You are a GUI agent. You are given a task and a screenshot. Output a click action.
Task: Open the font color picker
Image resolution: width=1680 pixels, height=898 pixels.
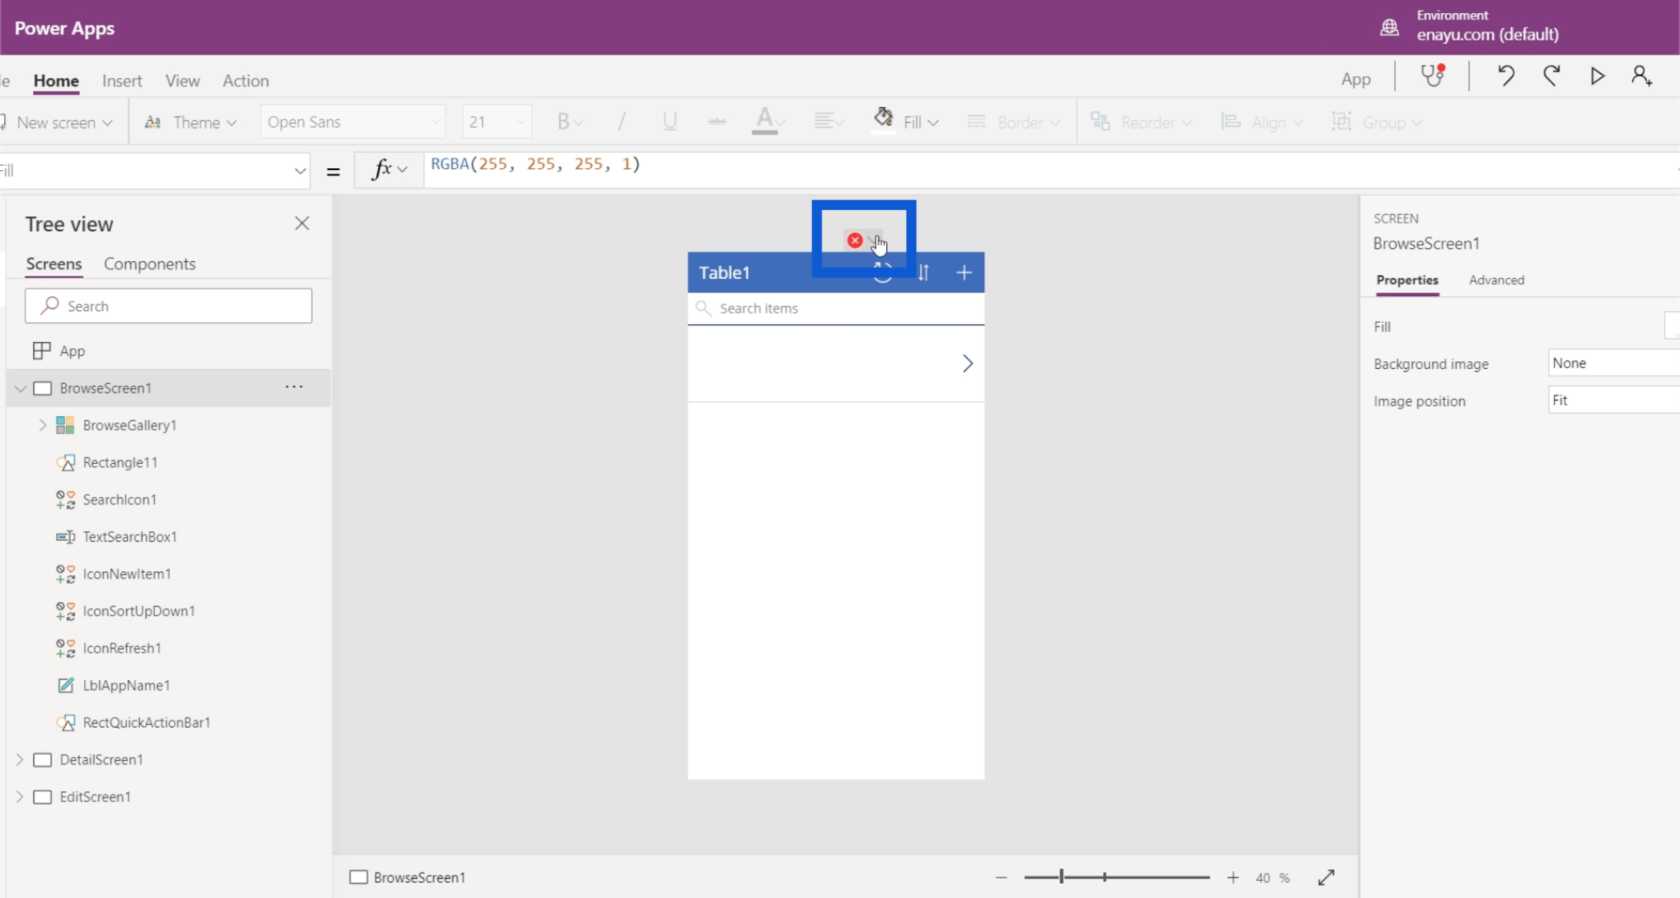tap(767, 122)
